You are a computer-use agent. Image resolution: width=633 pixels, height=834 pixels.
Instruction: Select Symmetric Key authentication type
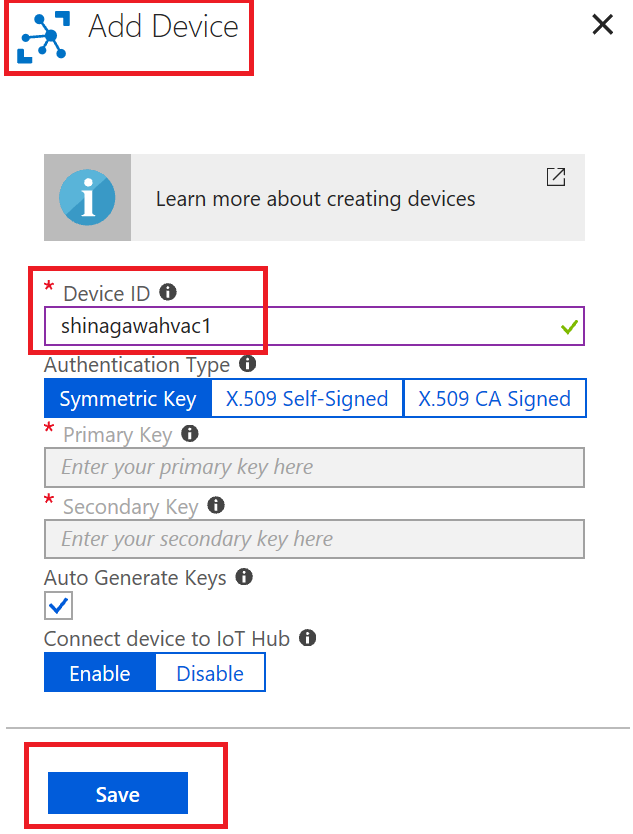(x=127, y=398)
